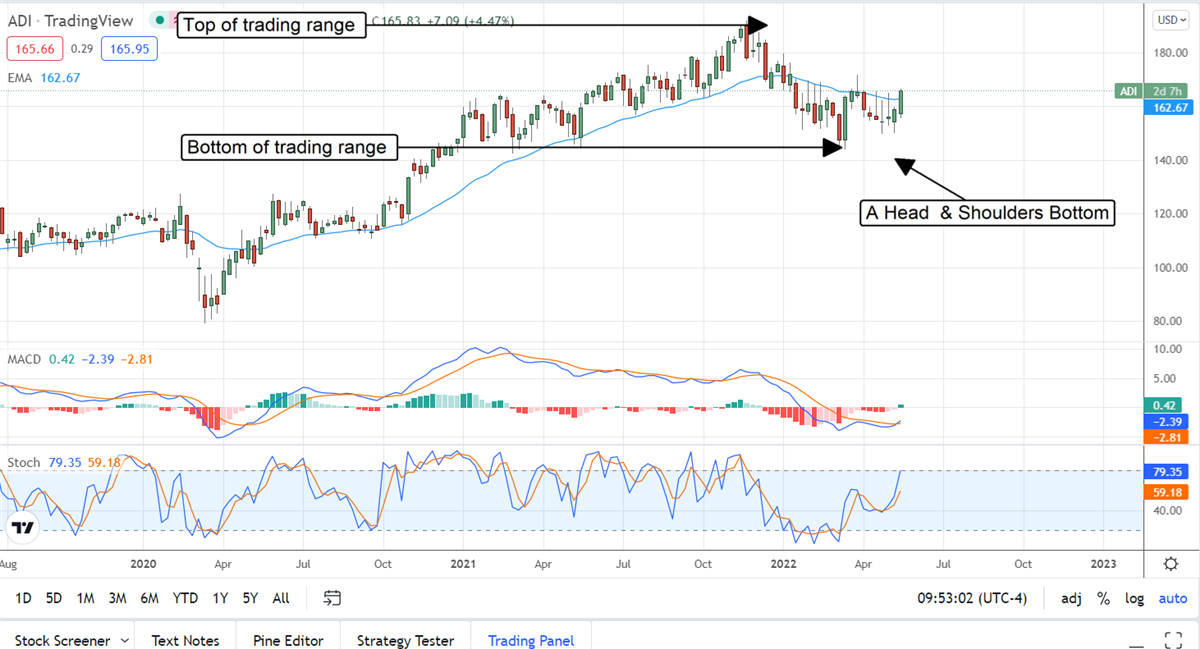Viewport: 1200px width, 649px height.
Task: Select the YTD time range
Action: (x=185, y=598)
